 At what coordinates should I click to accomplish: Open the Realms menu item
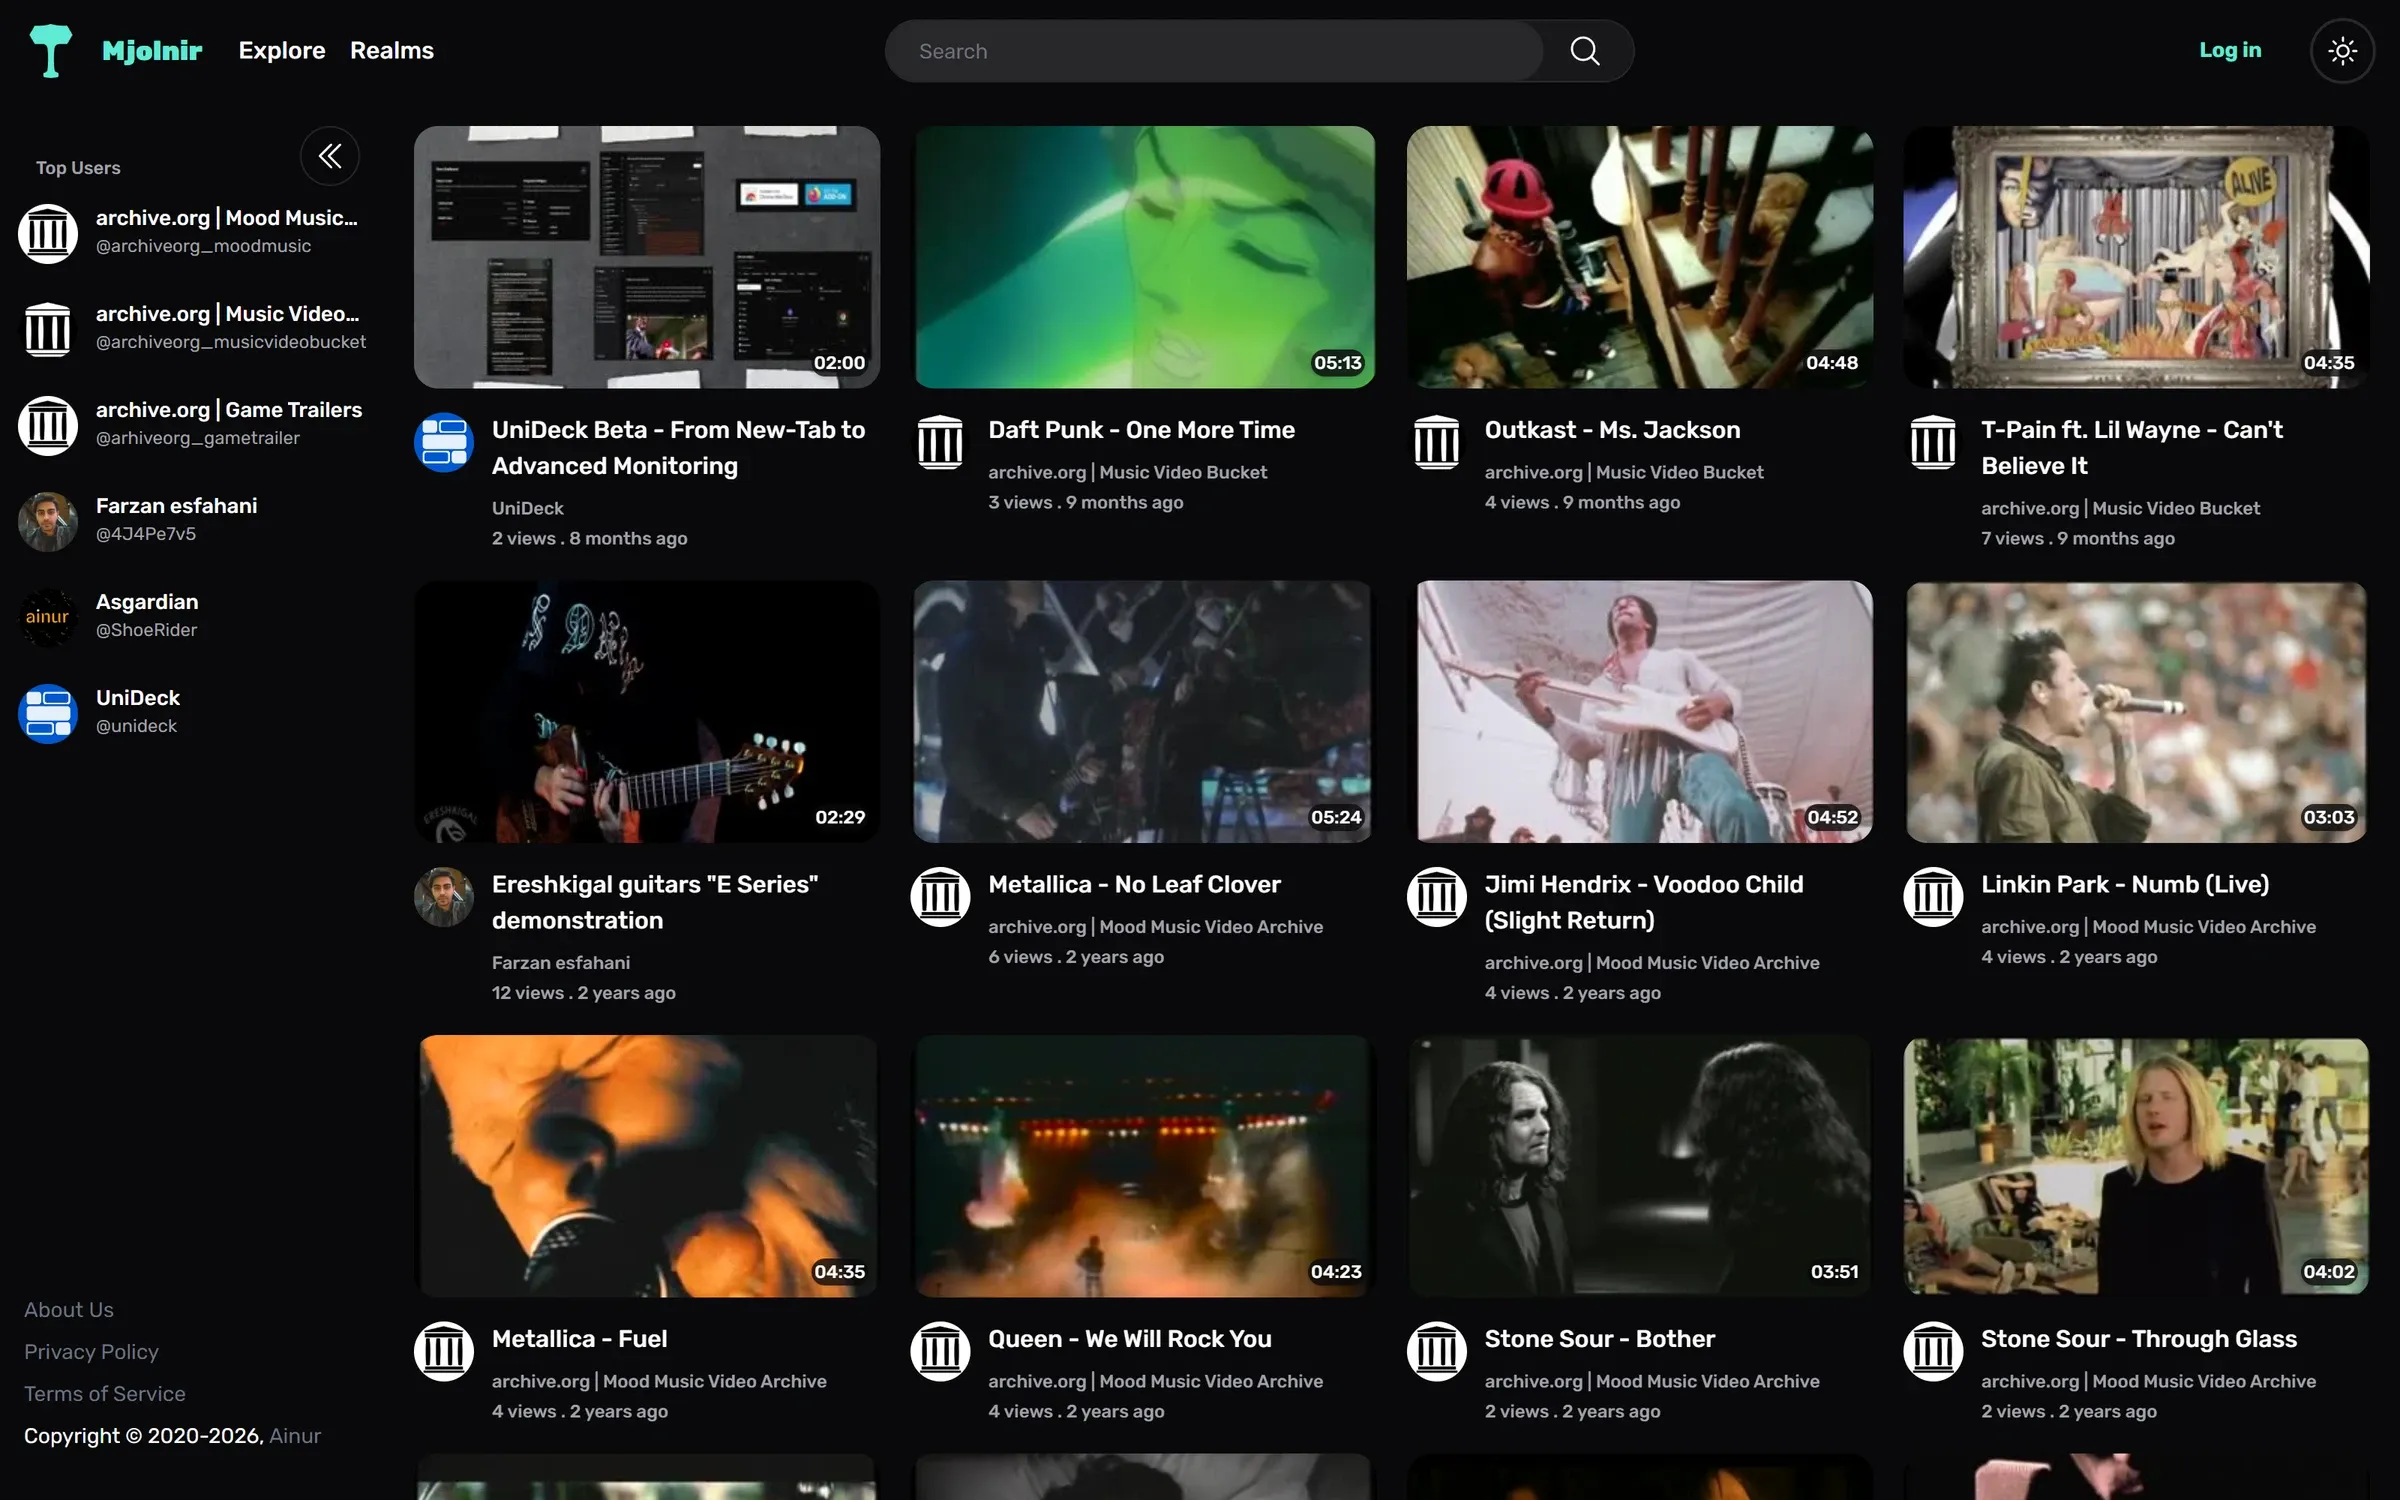pos(392,50)
